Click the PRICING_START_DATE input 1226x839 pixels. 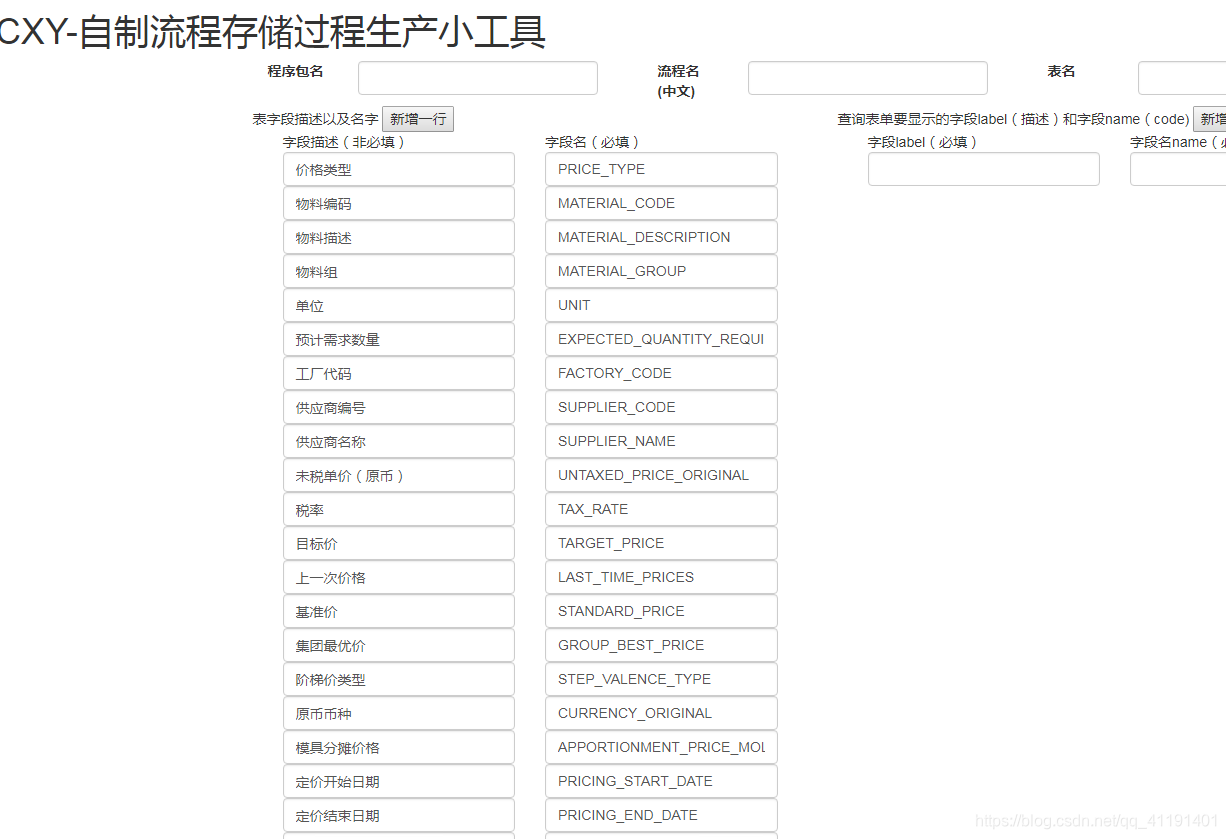[x=661, y=781]
